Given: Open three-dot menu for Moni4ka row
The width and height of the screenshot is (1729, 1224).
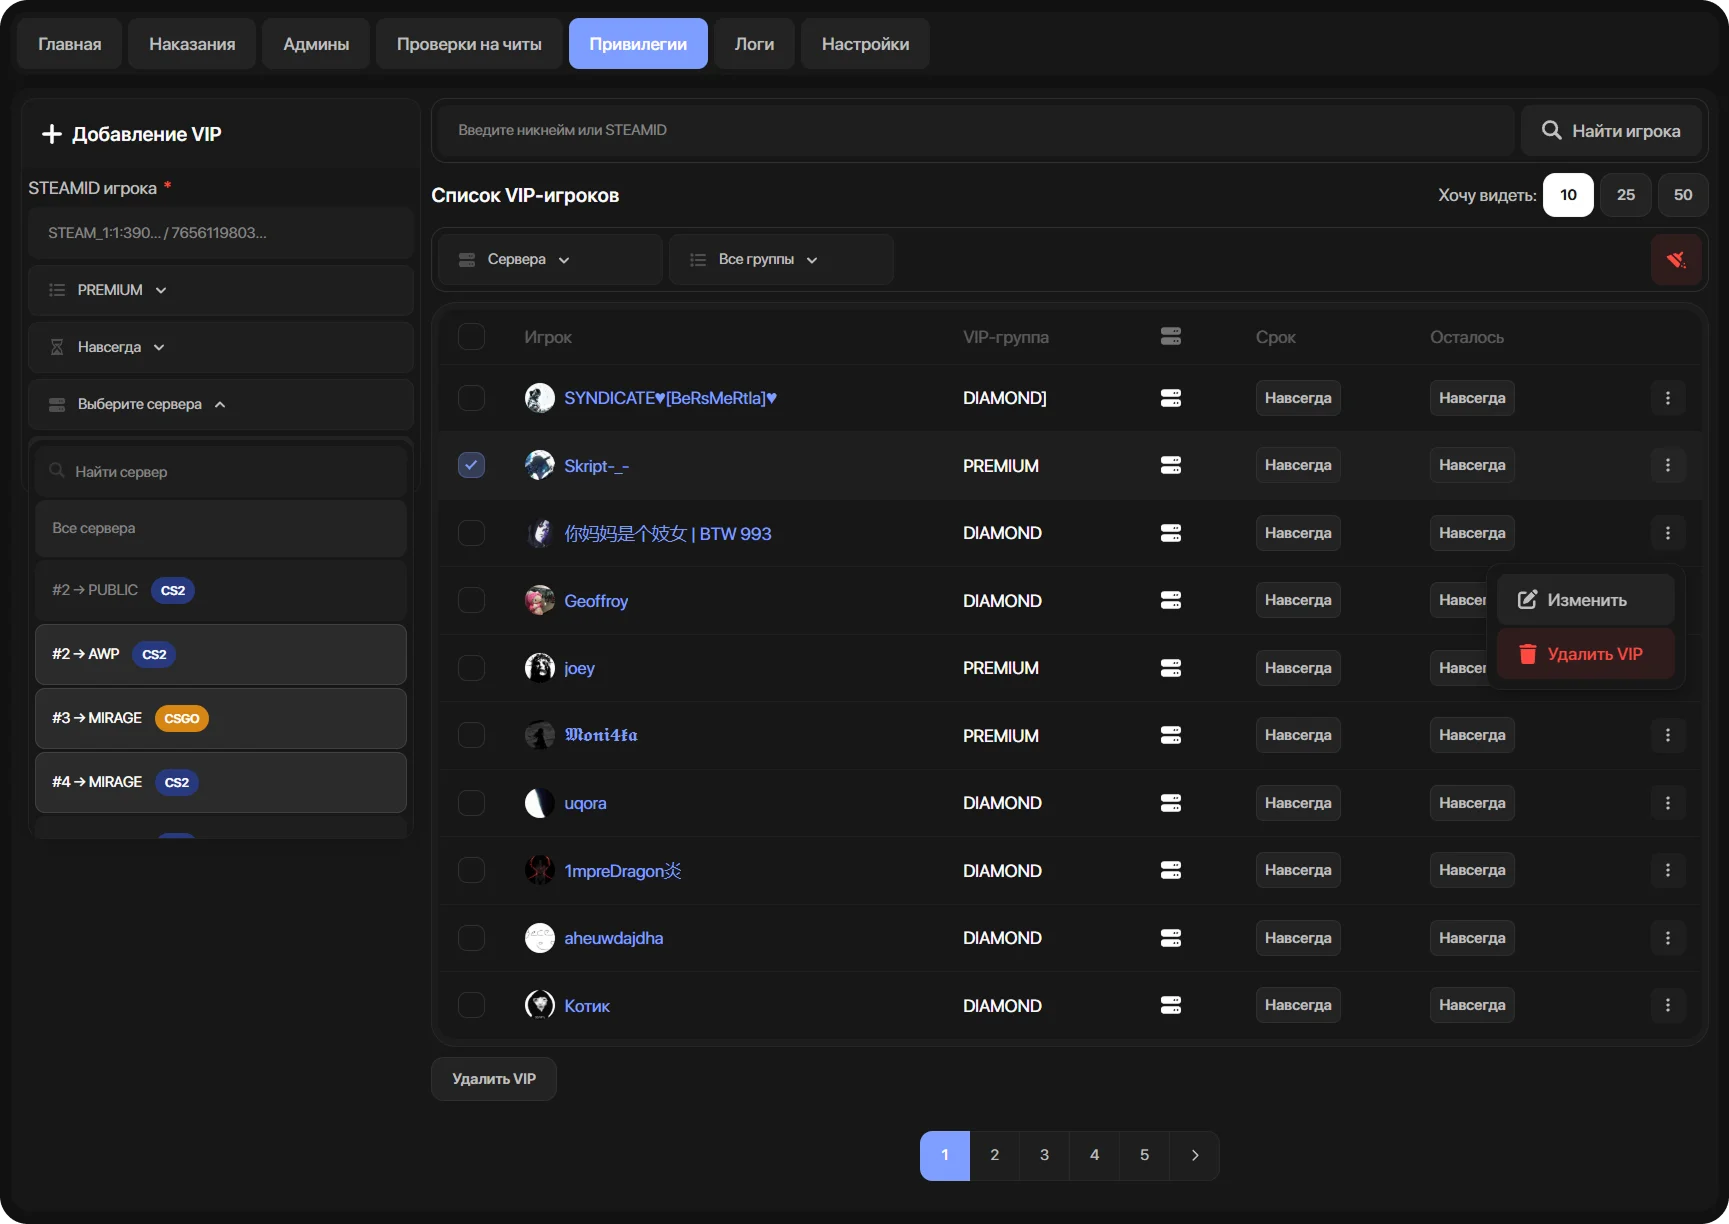Looking at the screenshot, I should click(x=1667, y=735).
